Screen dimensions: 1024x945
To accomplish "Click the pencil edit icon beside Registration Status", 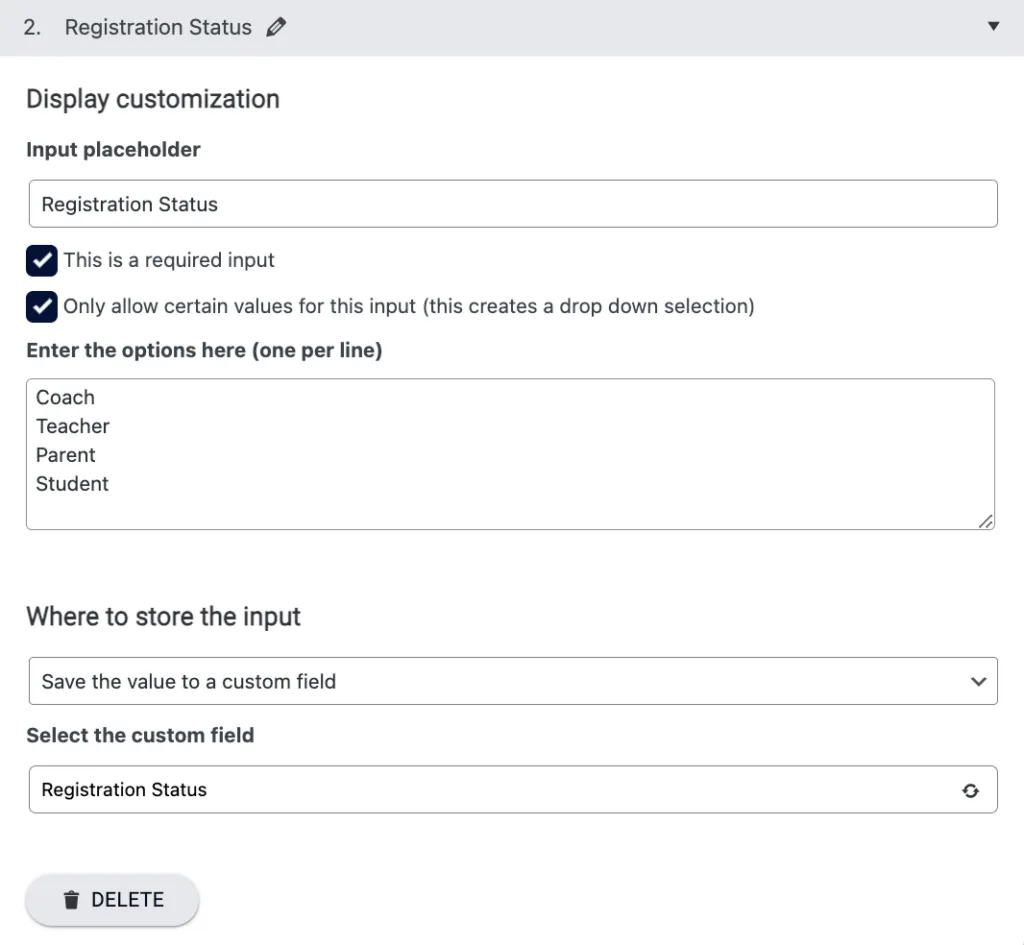I will click(x=276, y=27).
